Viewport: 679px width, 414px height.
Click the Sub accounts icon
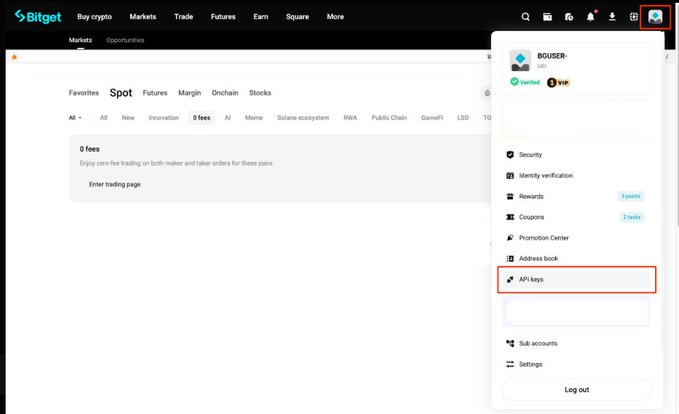[x=510, y=343]
